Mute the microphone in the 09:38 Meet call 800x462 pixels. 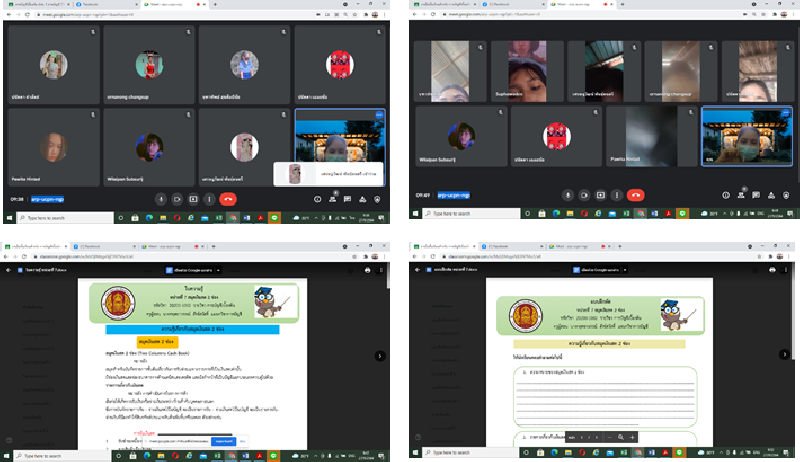click(160, 199)
